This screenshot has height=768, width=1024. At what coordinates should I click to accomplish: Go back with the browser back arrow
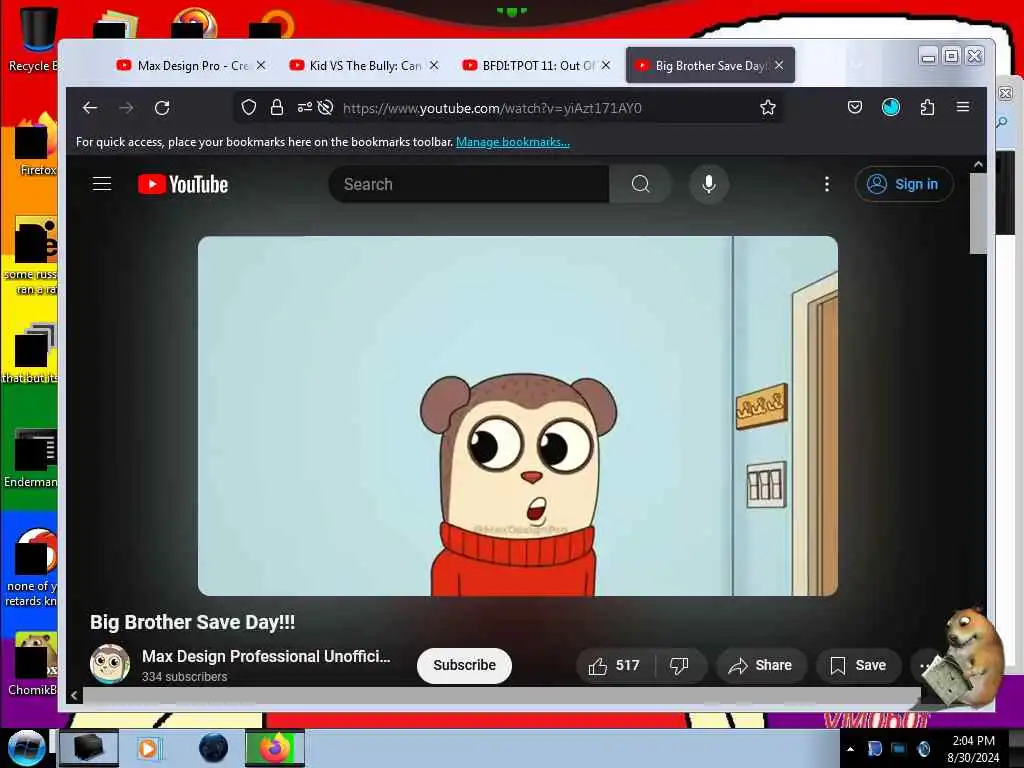[x=90, y=108]
